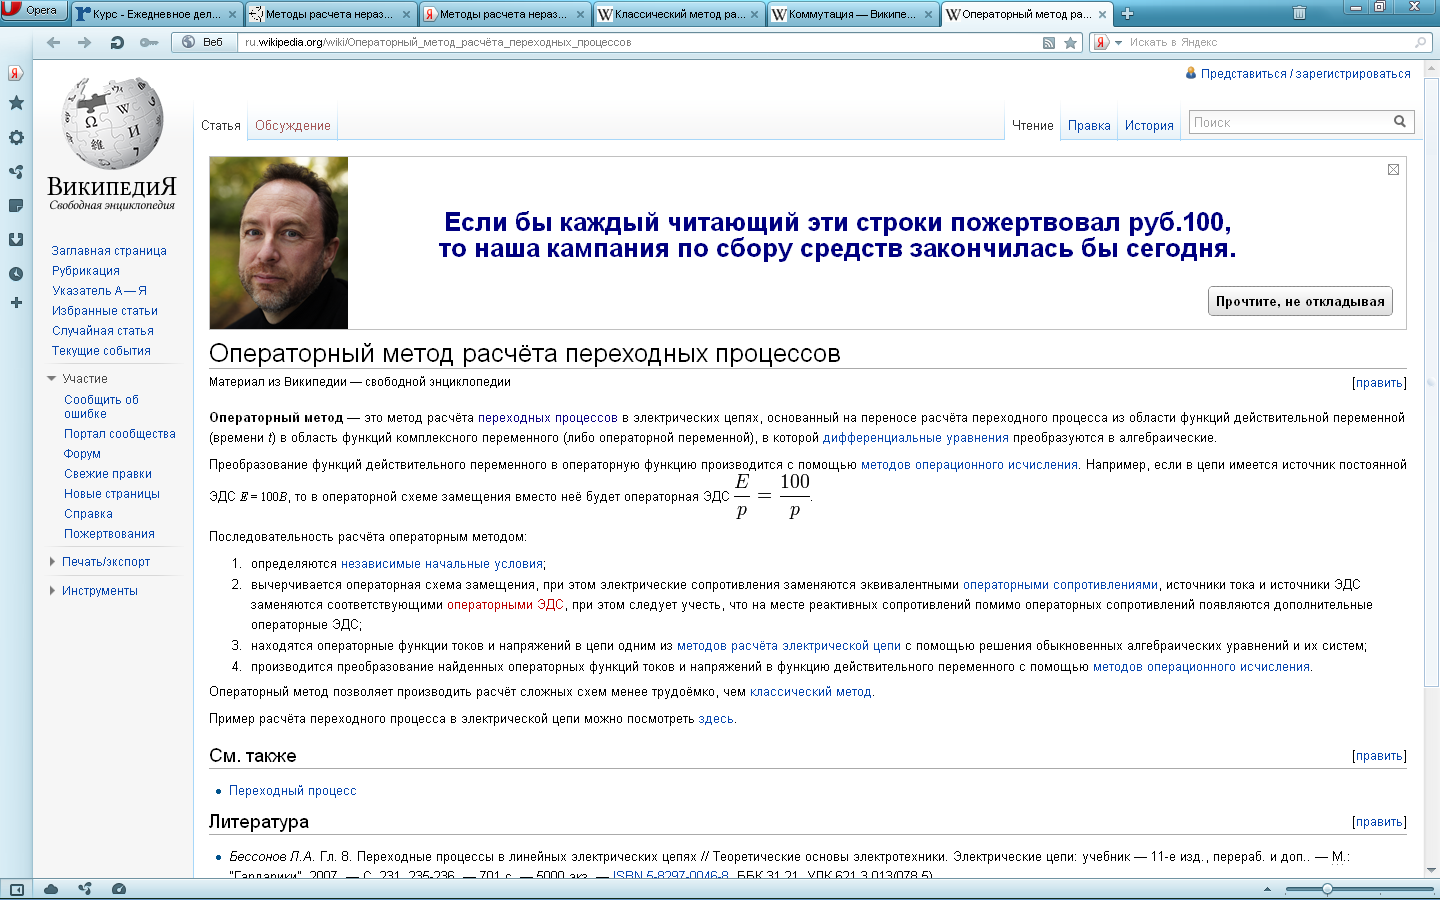Click the Прочтите, не откладывая button

(x=1300, y=301)
